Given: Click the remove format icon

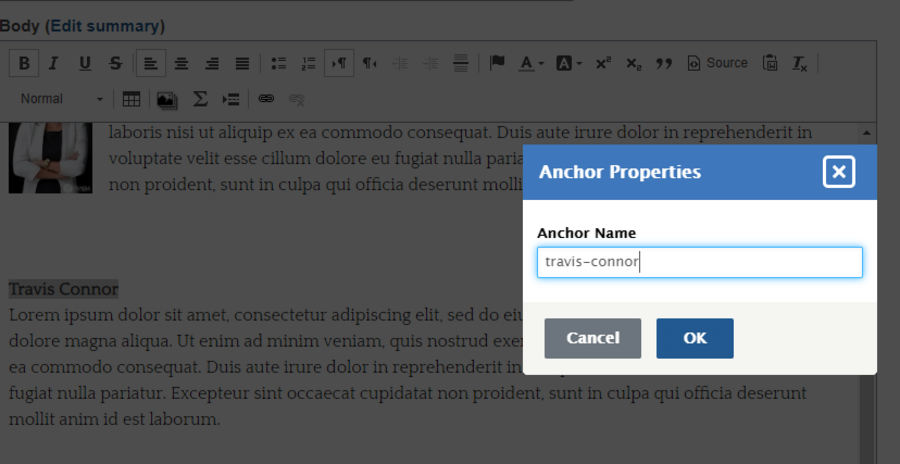Looking at the screenshot, I should (x=800, y=63).
